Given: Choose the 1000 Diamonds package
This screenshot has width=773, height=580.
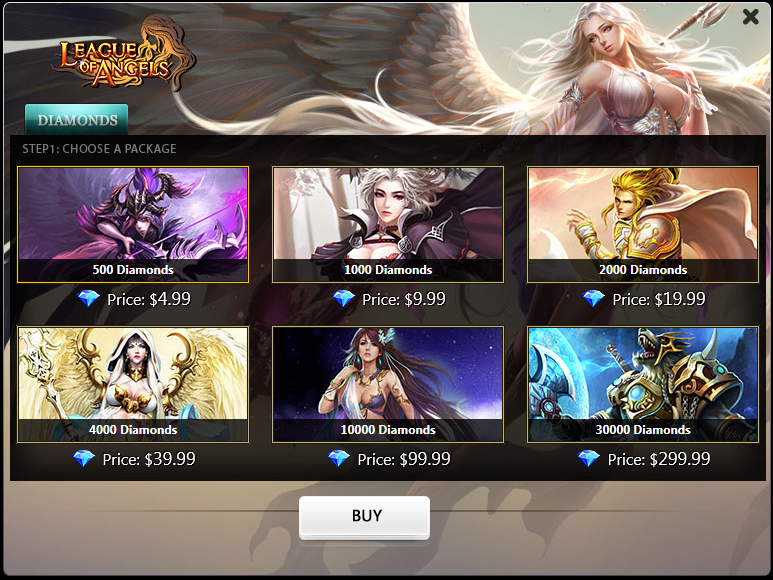Looking at the screenshot, I should (x=388, y=225).
